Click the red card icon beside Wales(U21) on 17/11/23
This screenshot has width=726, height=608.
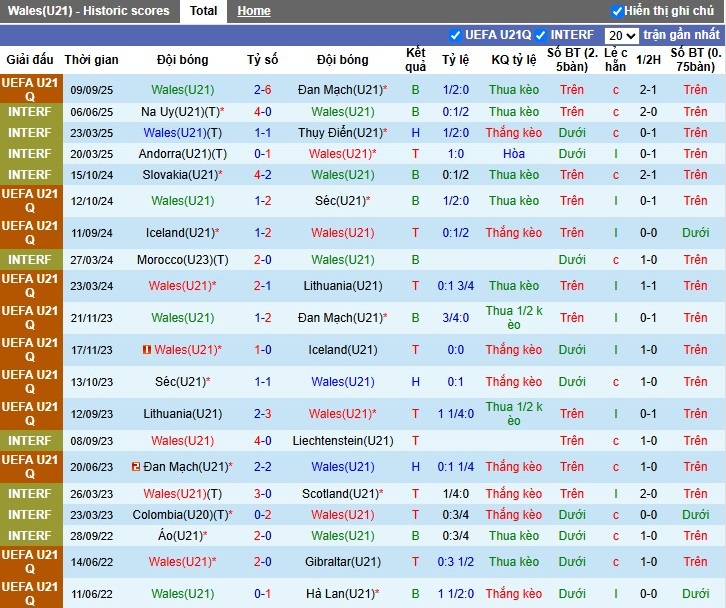[146, 350]
